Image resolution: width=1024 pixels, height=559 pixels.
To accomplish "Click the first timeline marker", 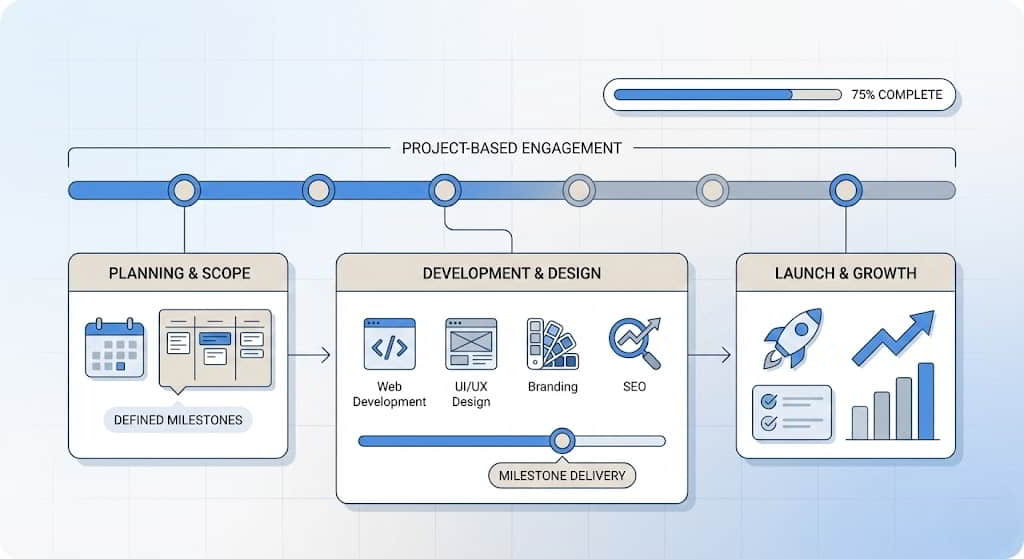I will pos(184,190).
